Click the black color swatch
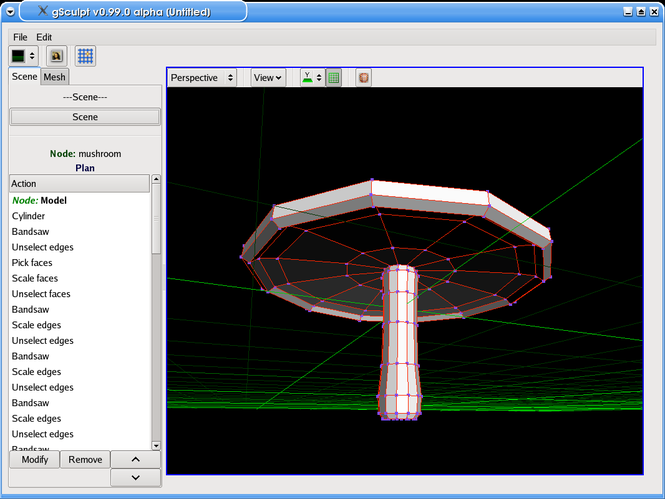Viewport: 665px width, 499px height. click(18, 56)
